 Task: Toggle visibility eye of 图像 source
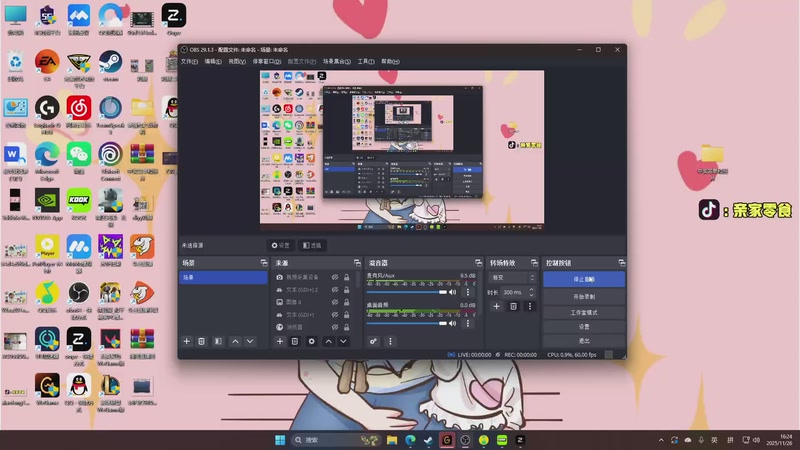pos(335,302)
